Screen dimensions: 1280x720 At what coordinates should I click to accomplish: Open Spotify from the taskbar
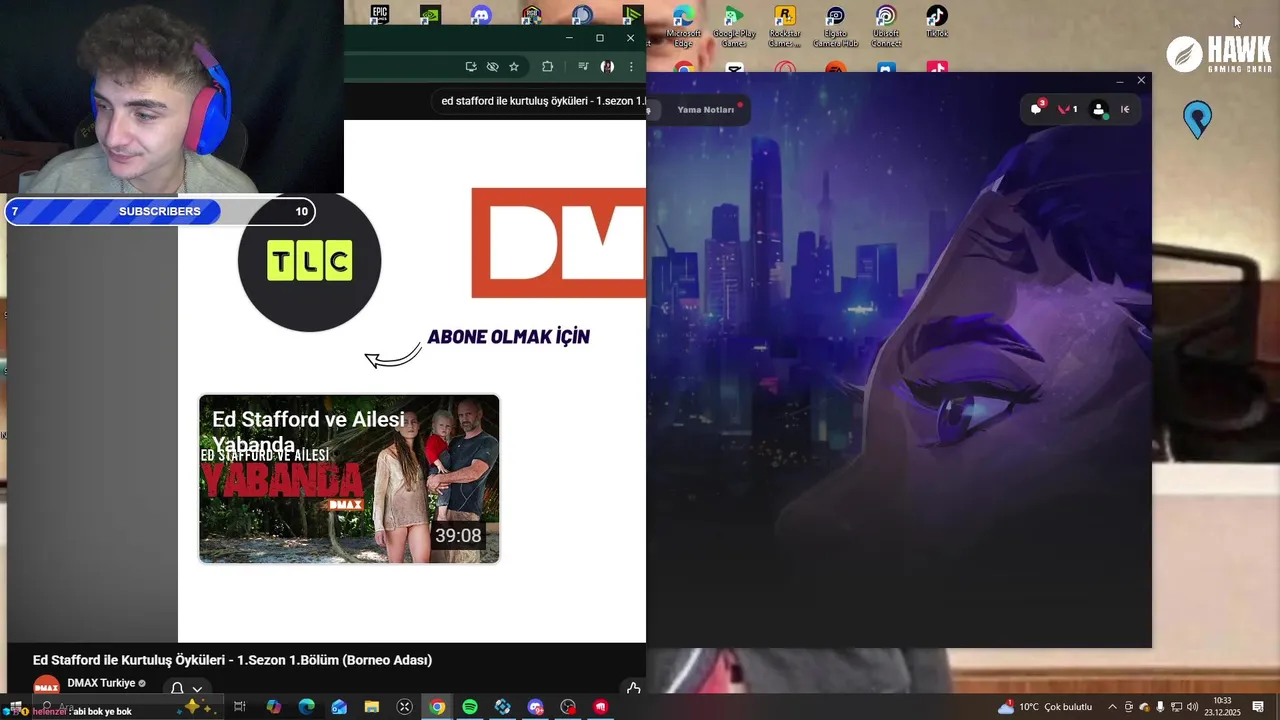pyautogui.click(x=470, y=707)
